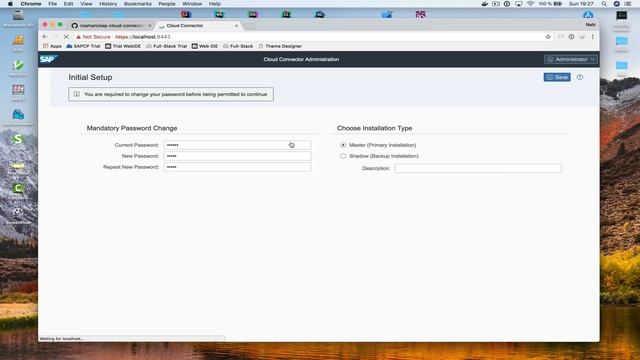Click the extension info icon beside address bar
This screenshot has height=360, width=640.
(x=571, y=37)
